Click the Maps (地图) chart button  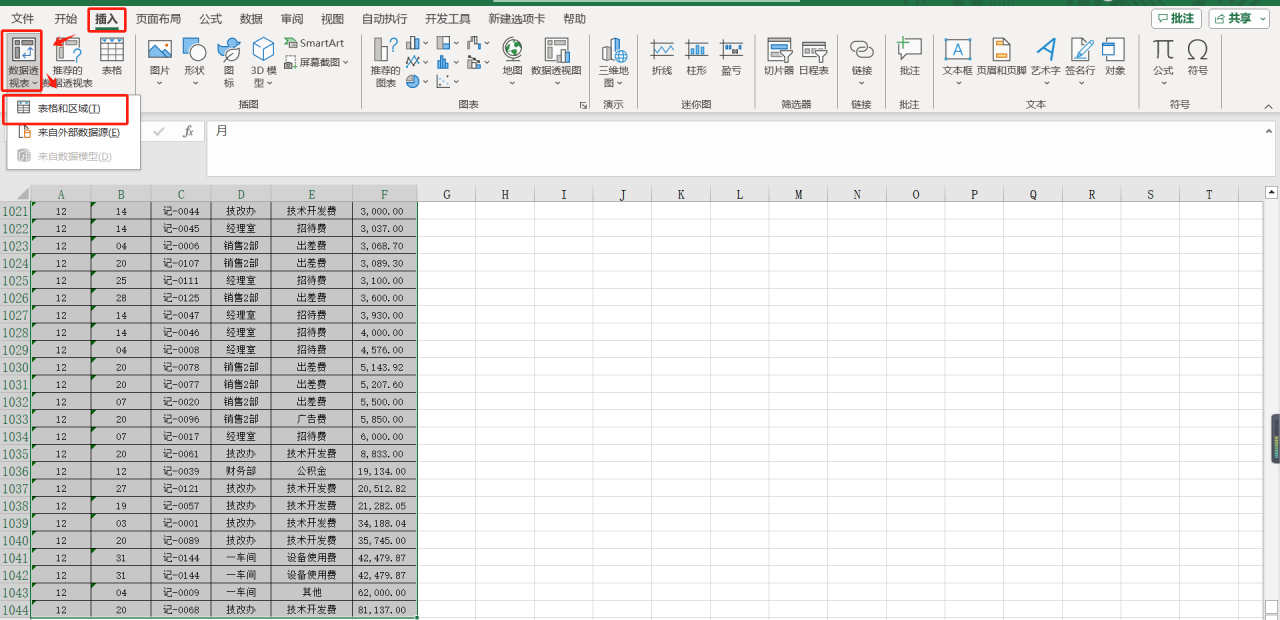pos(512,63)
